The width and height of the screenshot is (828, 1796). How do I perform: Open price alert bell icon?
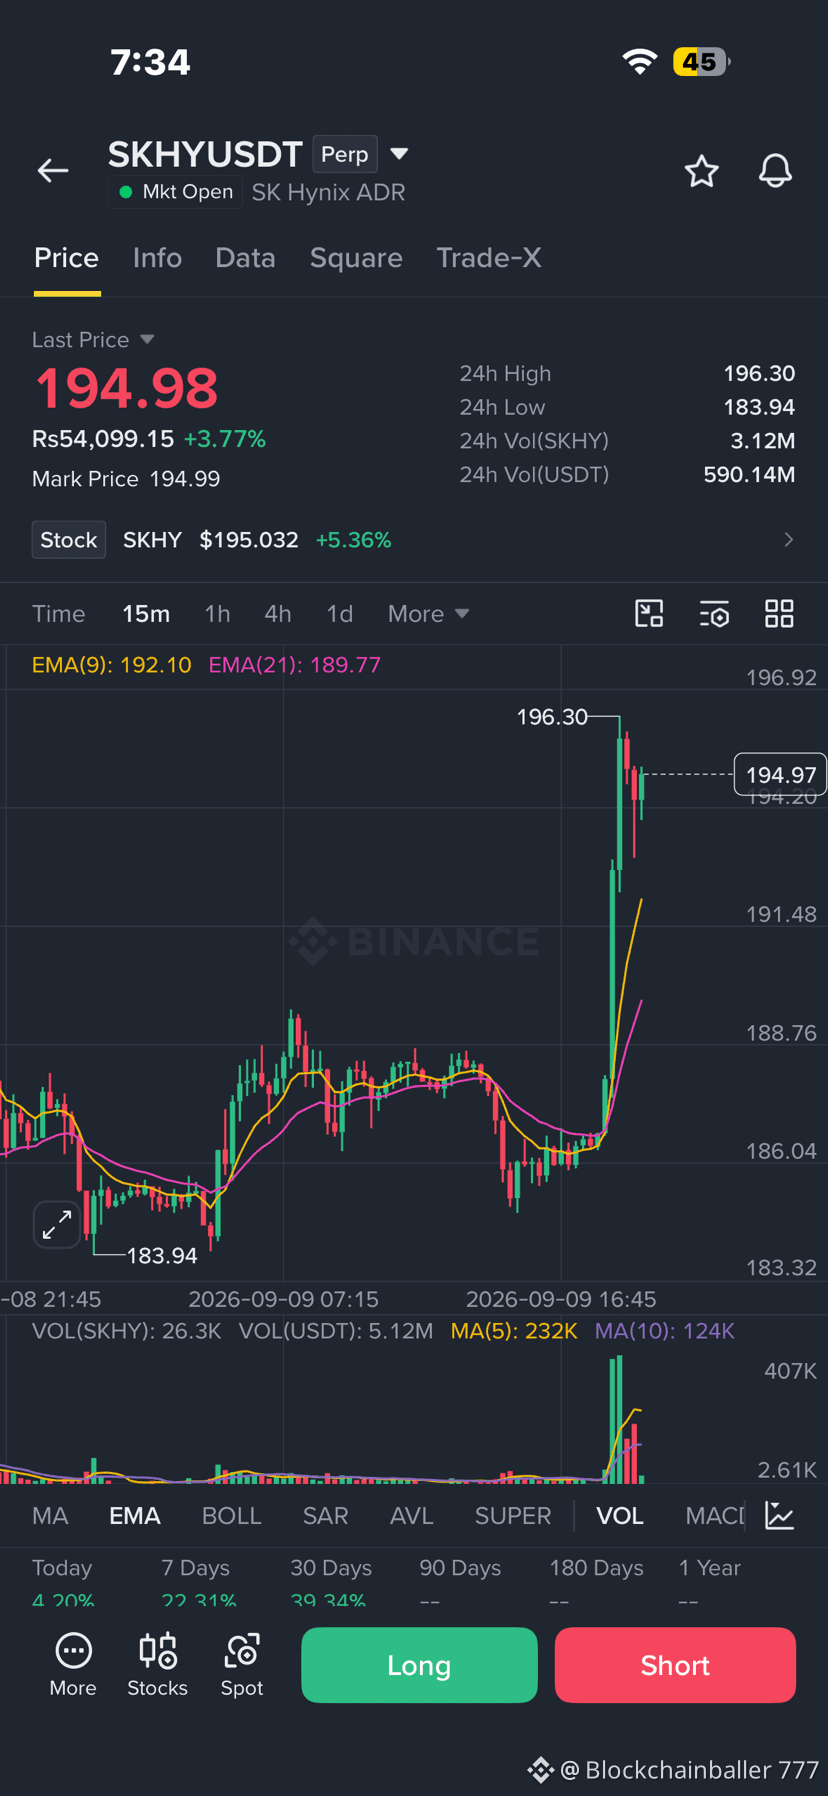point(775,171)
